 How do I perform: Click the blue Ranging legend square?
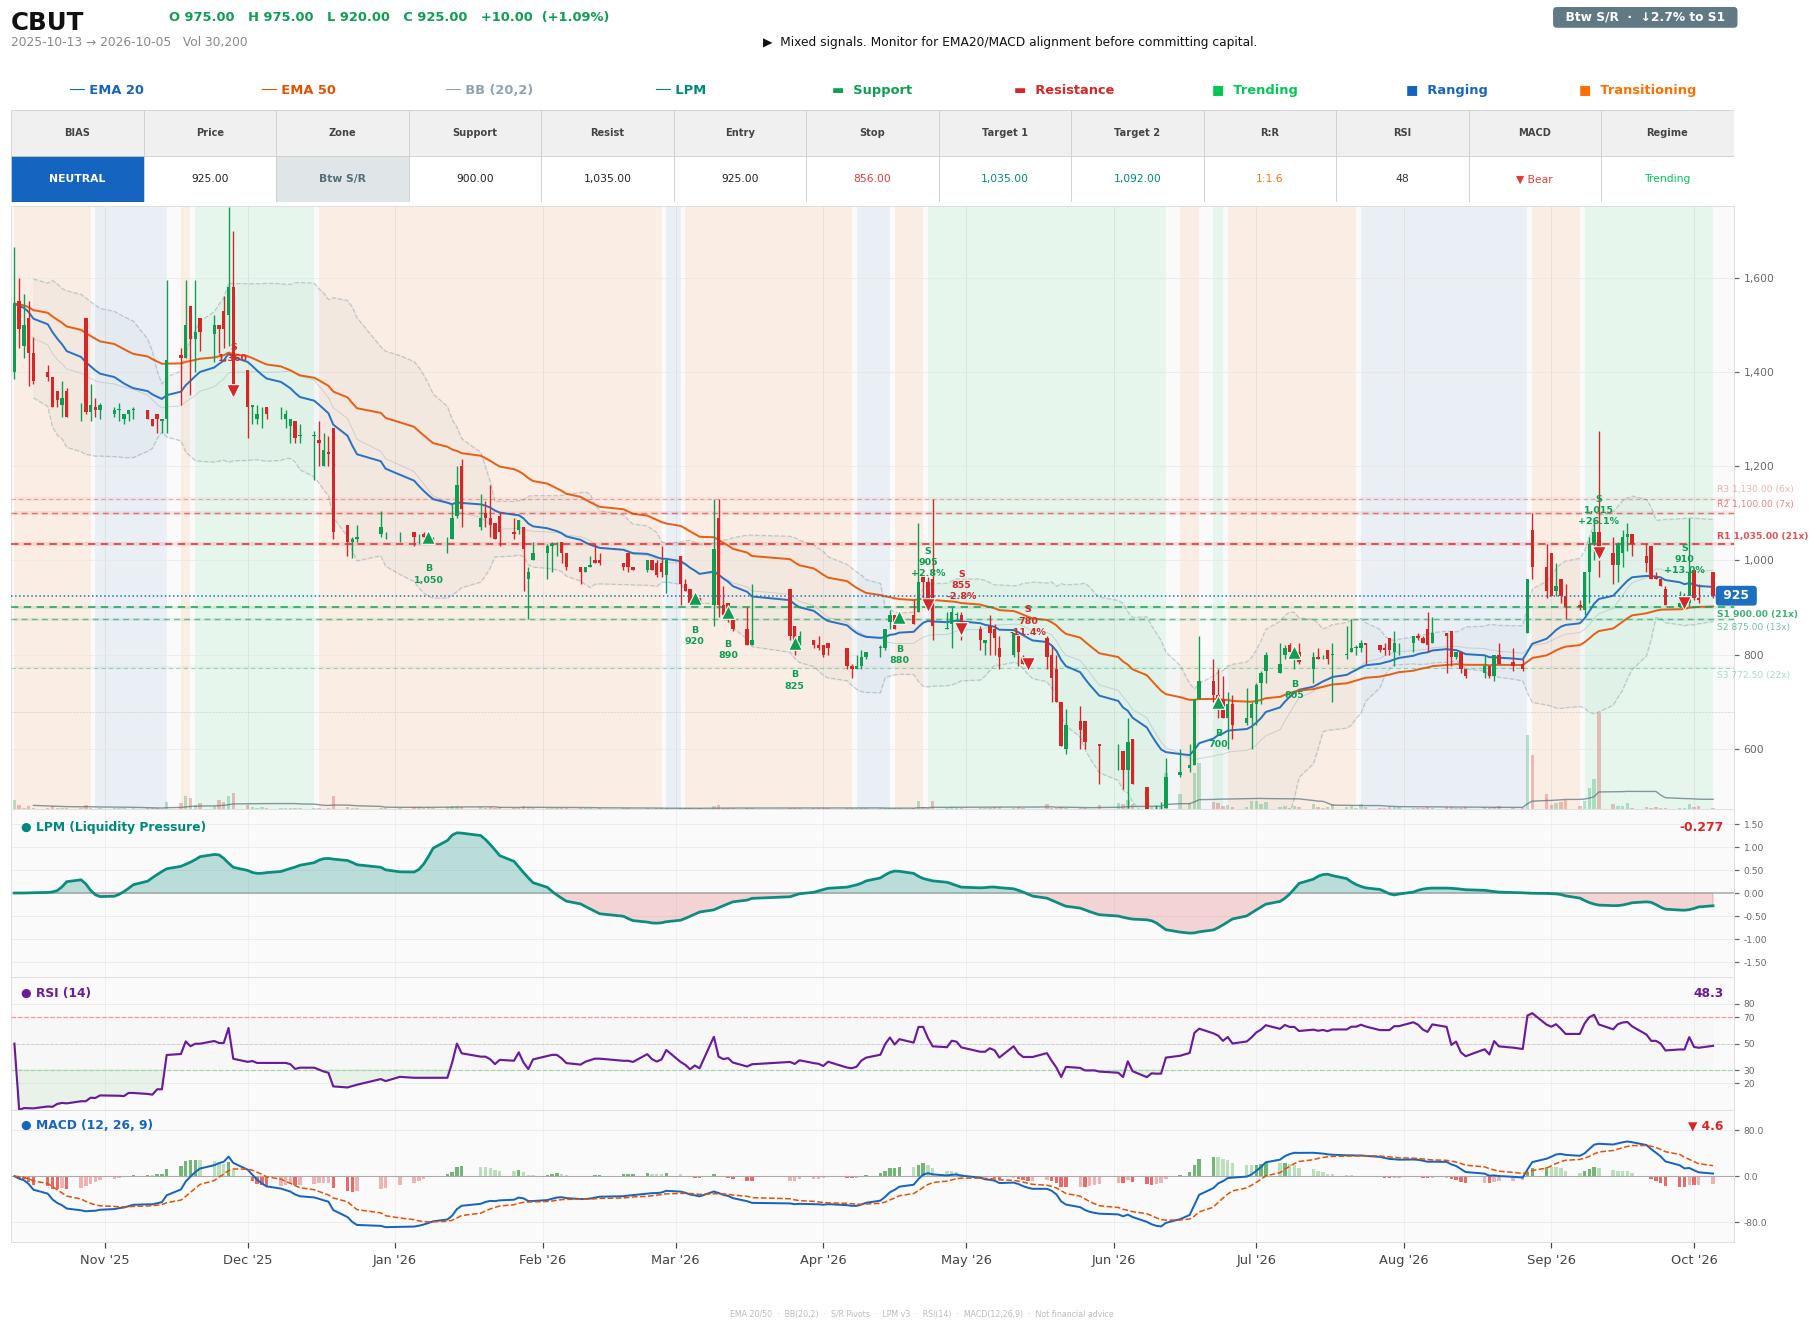1412,90
